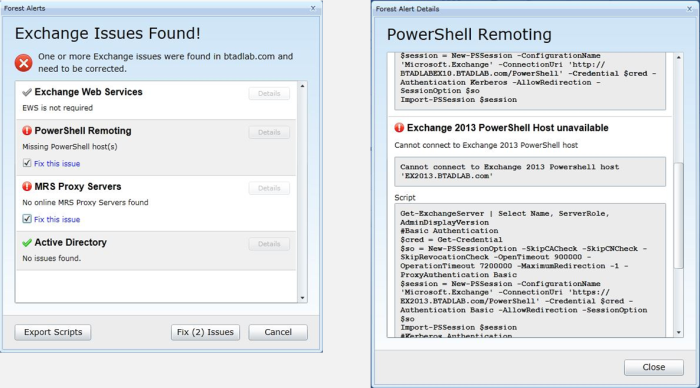Click the error box mentioning 'EX2013.BTADLAB.com'
The height and width of the screenshot is (388, 700).
[530, 171]
